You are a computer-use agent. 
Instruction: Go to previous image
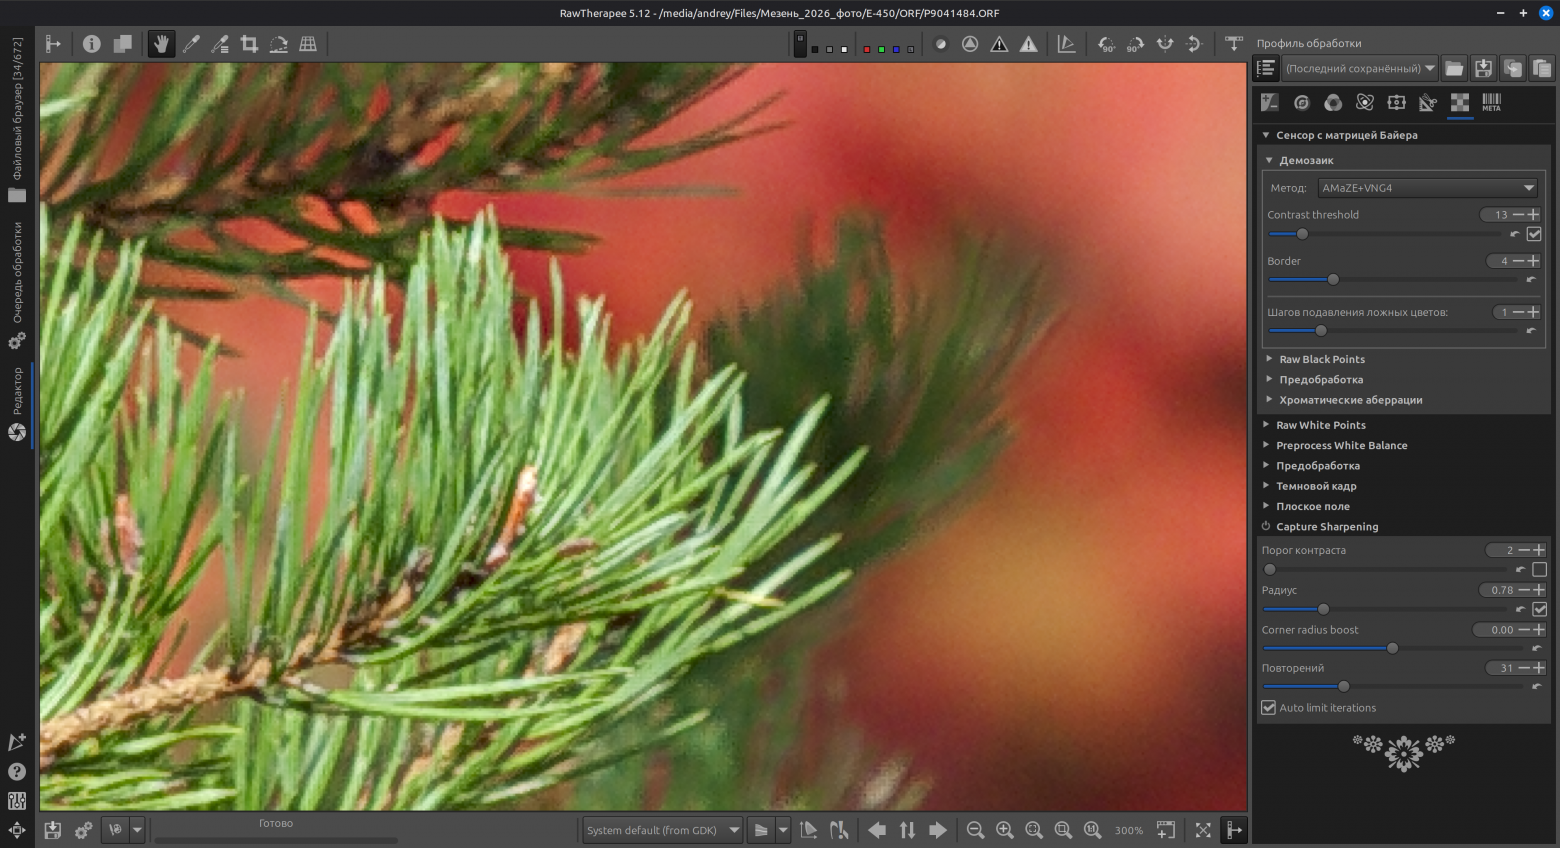point(877,830)
